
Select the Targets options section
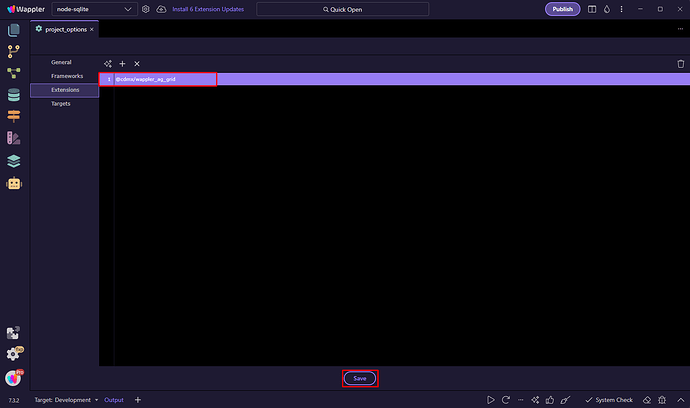(61, 104)
